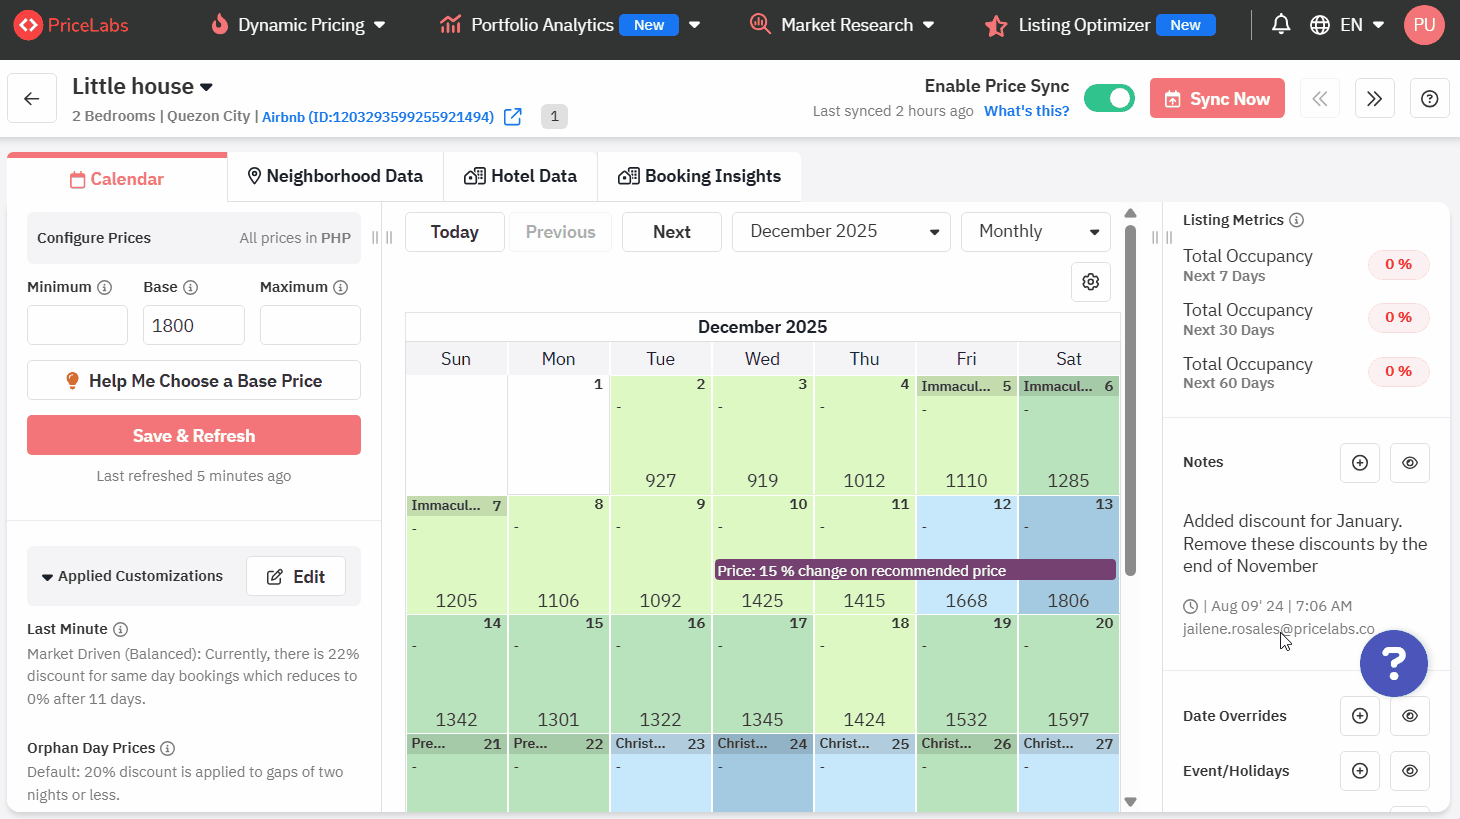Open the Booking Insights tab
The height and width of the screenshot is (819, 1460).
pyautogui.click(x=699, y=177)
